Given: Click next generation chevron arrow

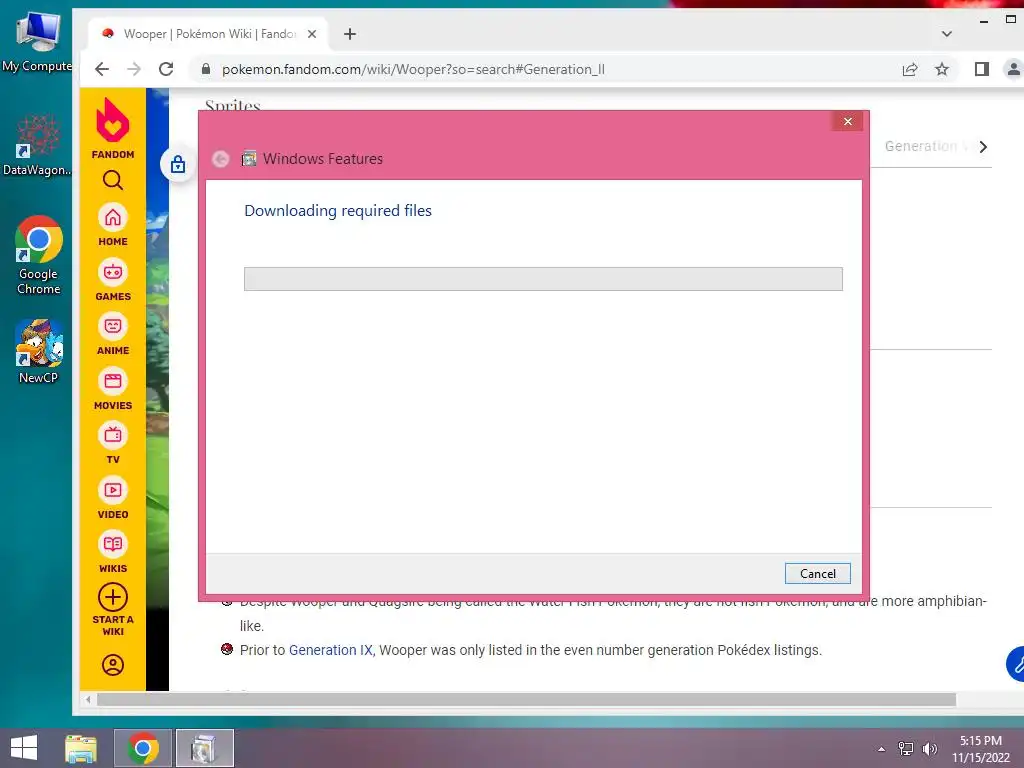Looking at the screenshot, I should point(983,147).
